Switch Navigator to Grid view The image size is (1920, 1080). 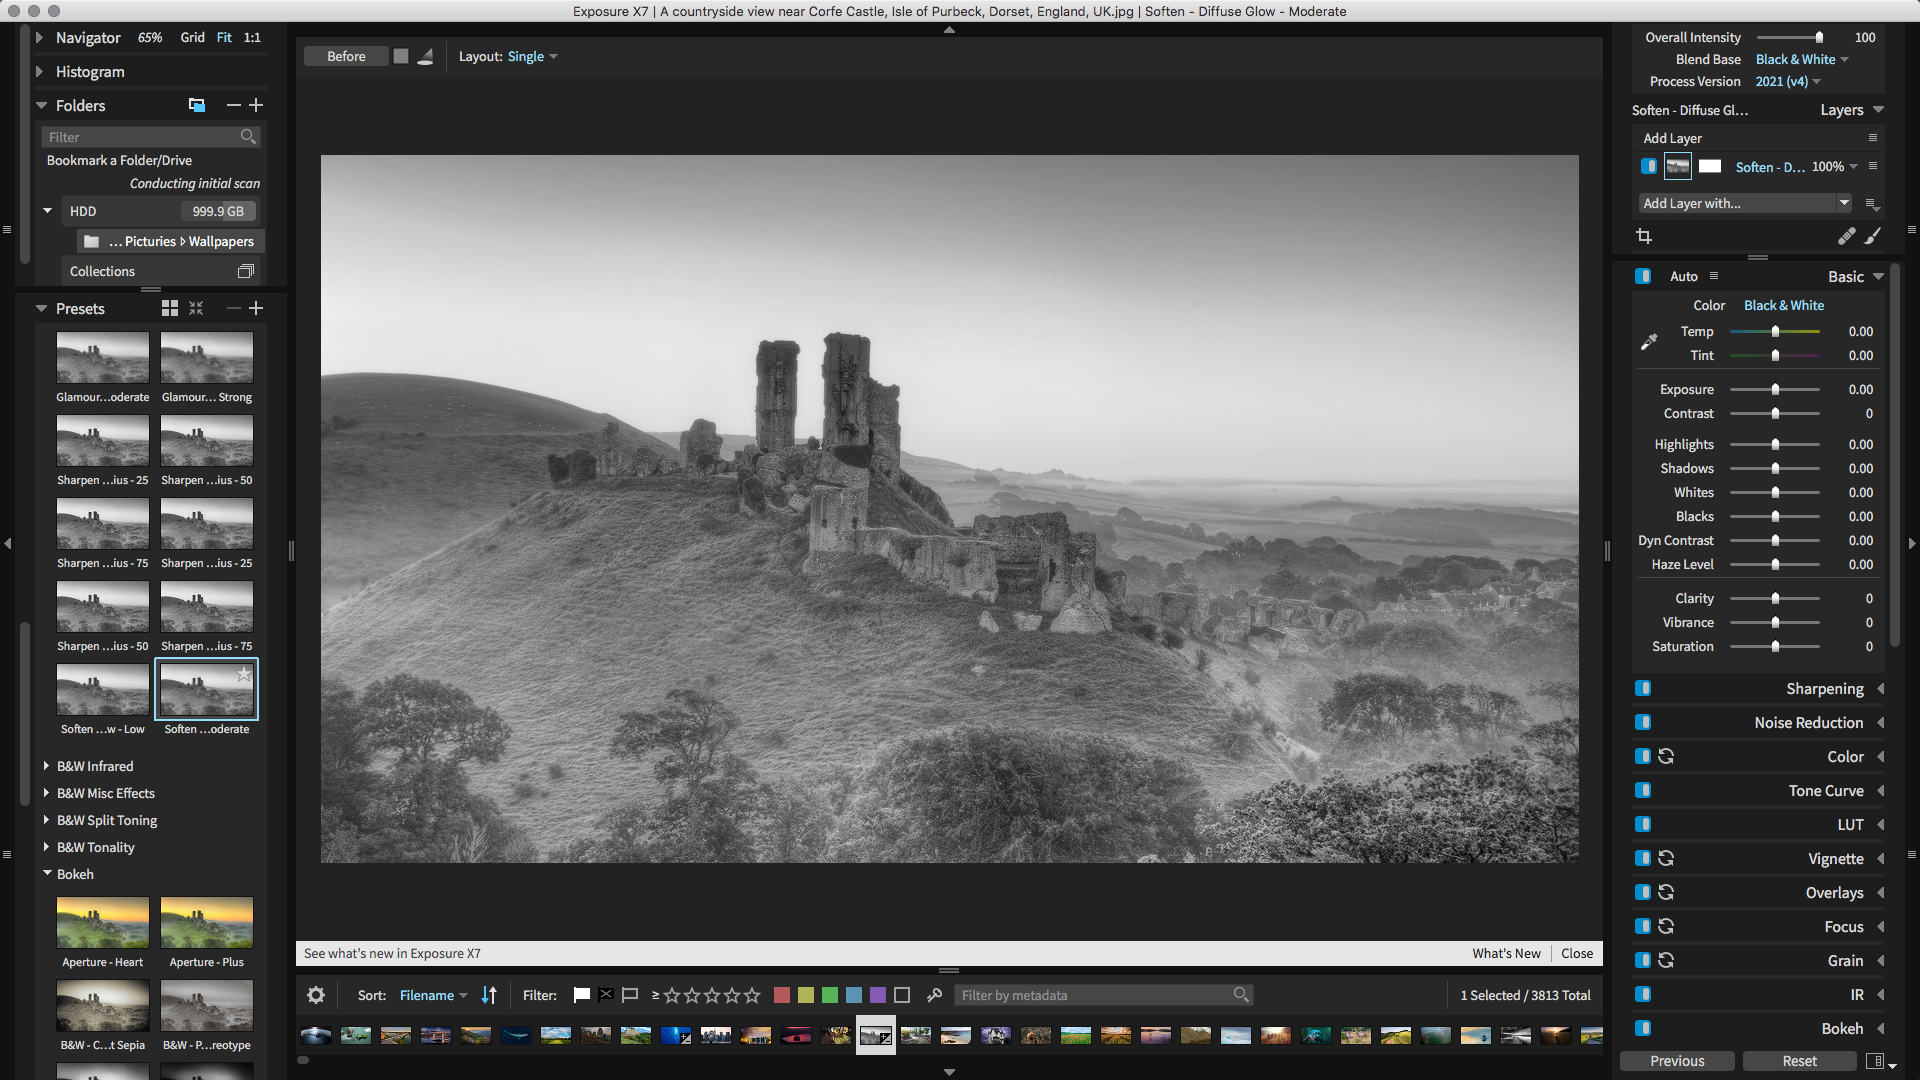click(x=192, y=37)
